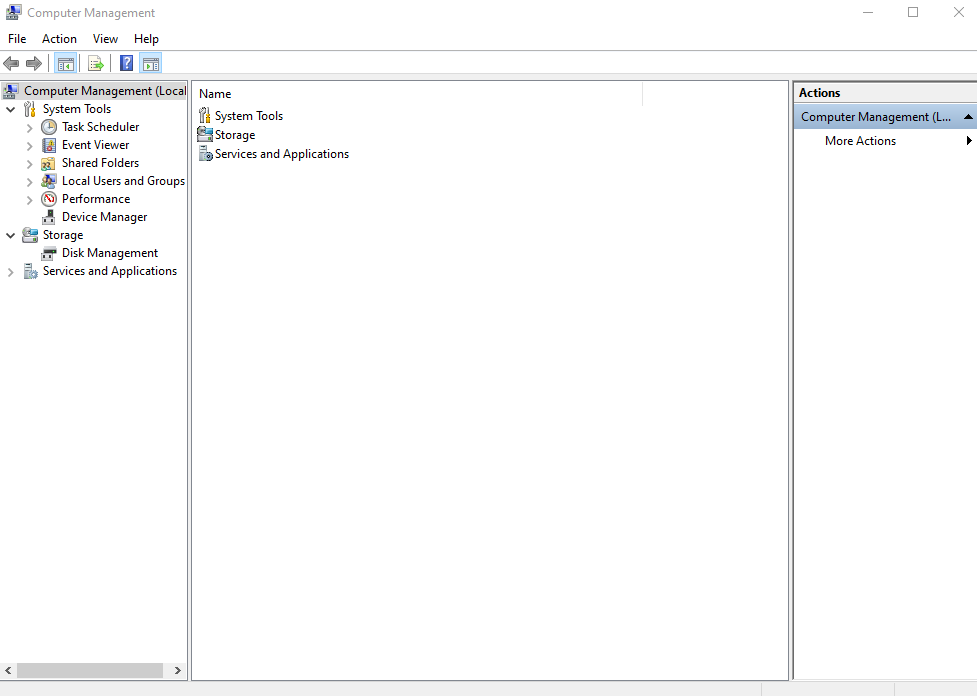Click the Back navigation arrow
977x696 pixels.
pos(11,62)
